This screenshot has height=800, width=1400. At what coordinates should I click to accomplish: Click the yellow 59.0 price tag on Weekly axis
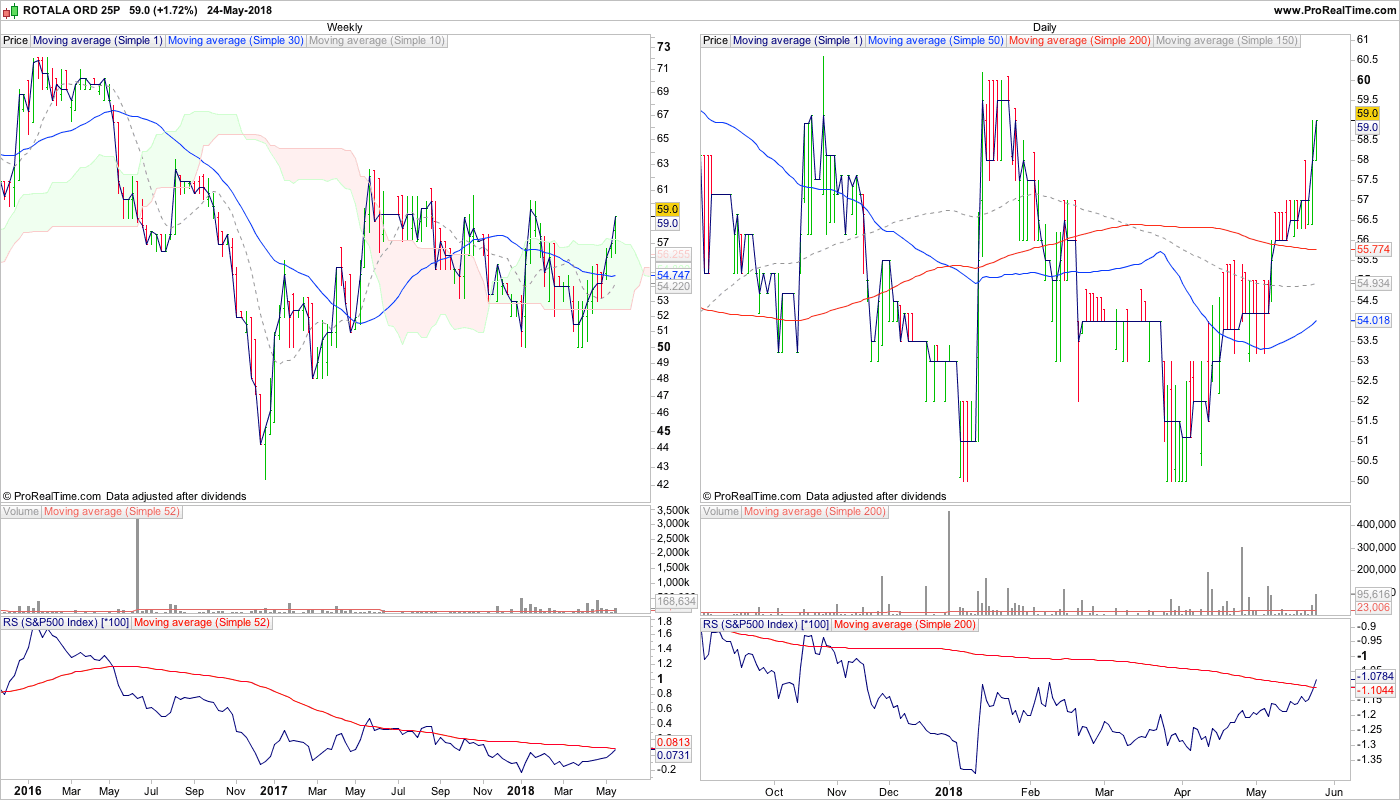[667, 210]
